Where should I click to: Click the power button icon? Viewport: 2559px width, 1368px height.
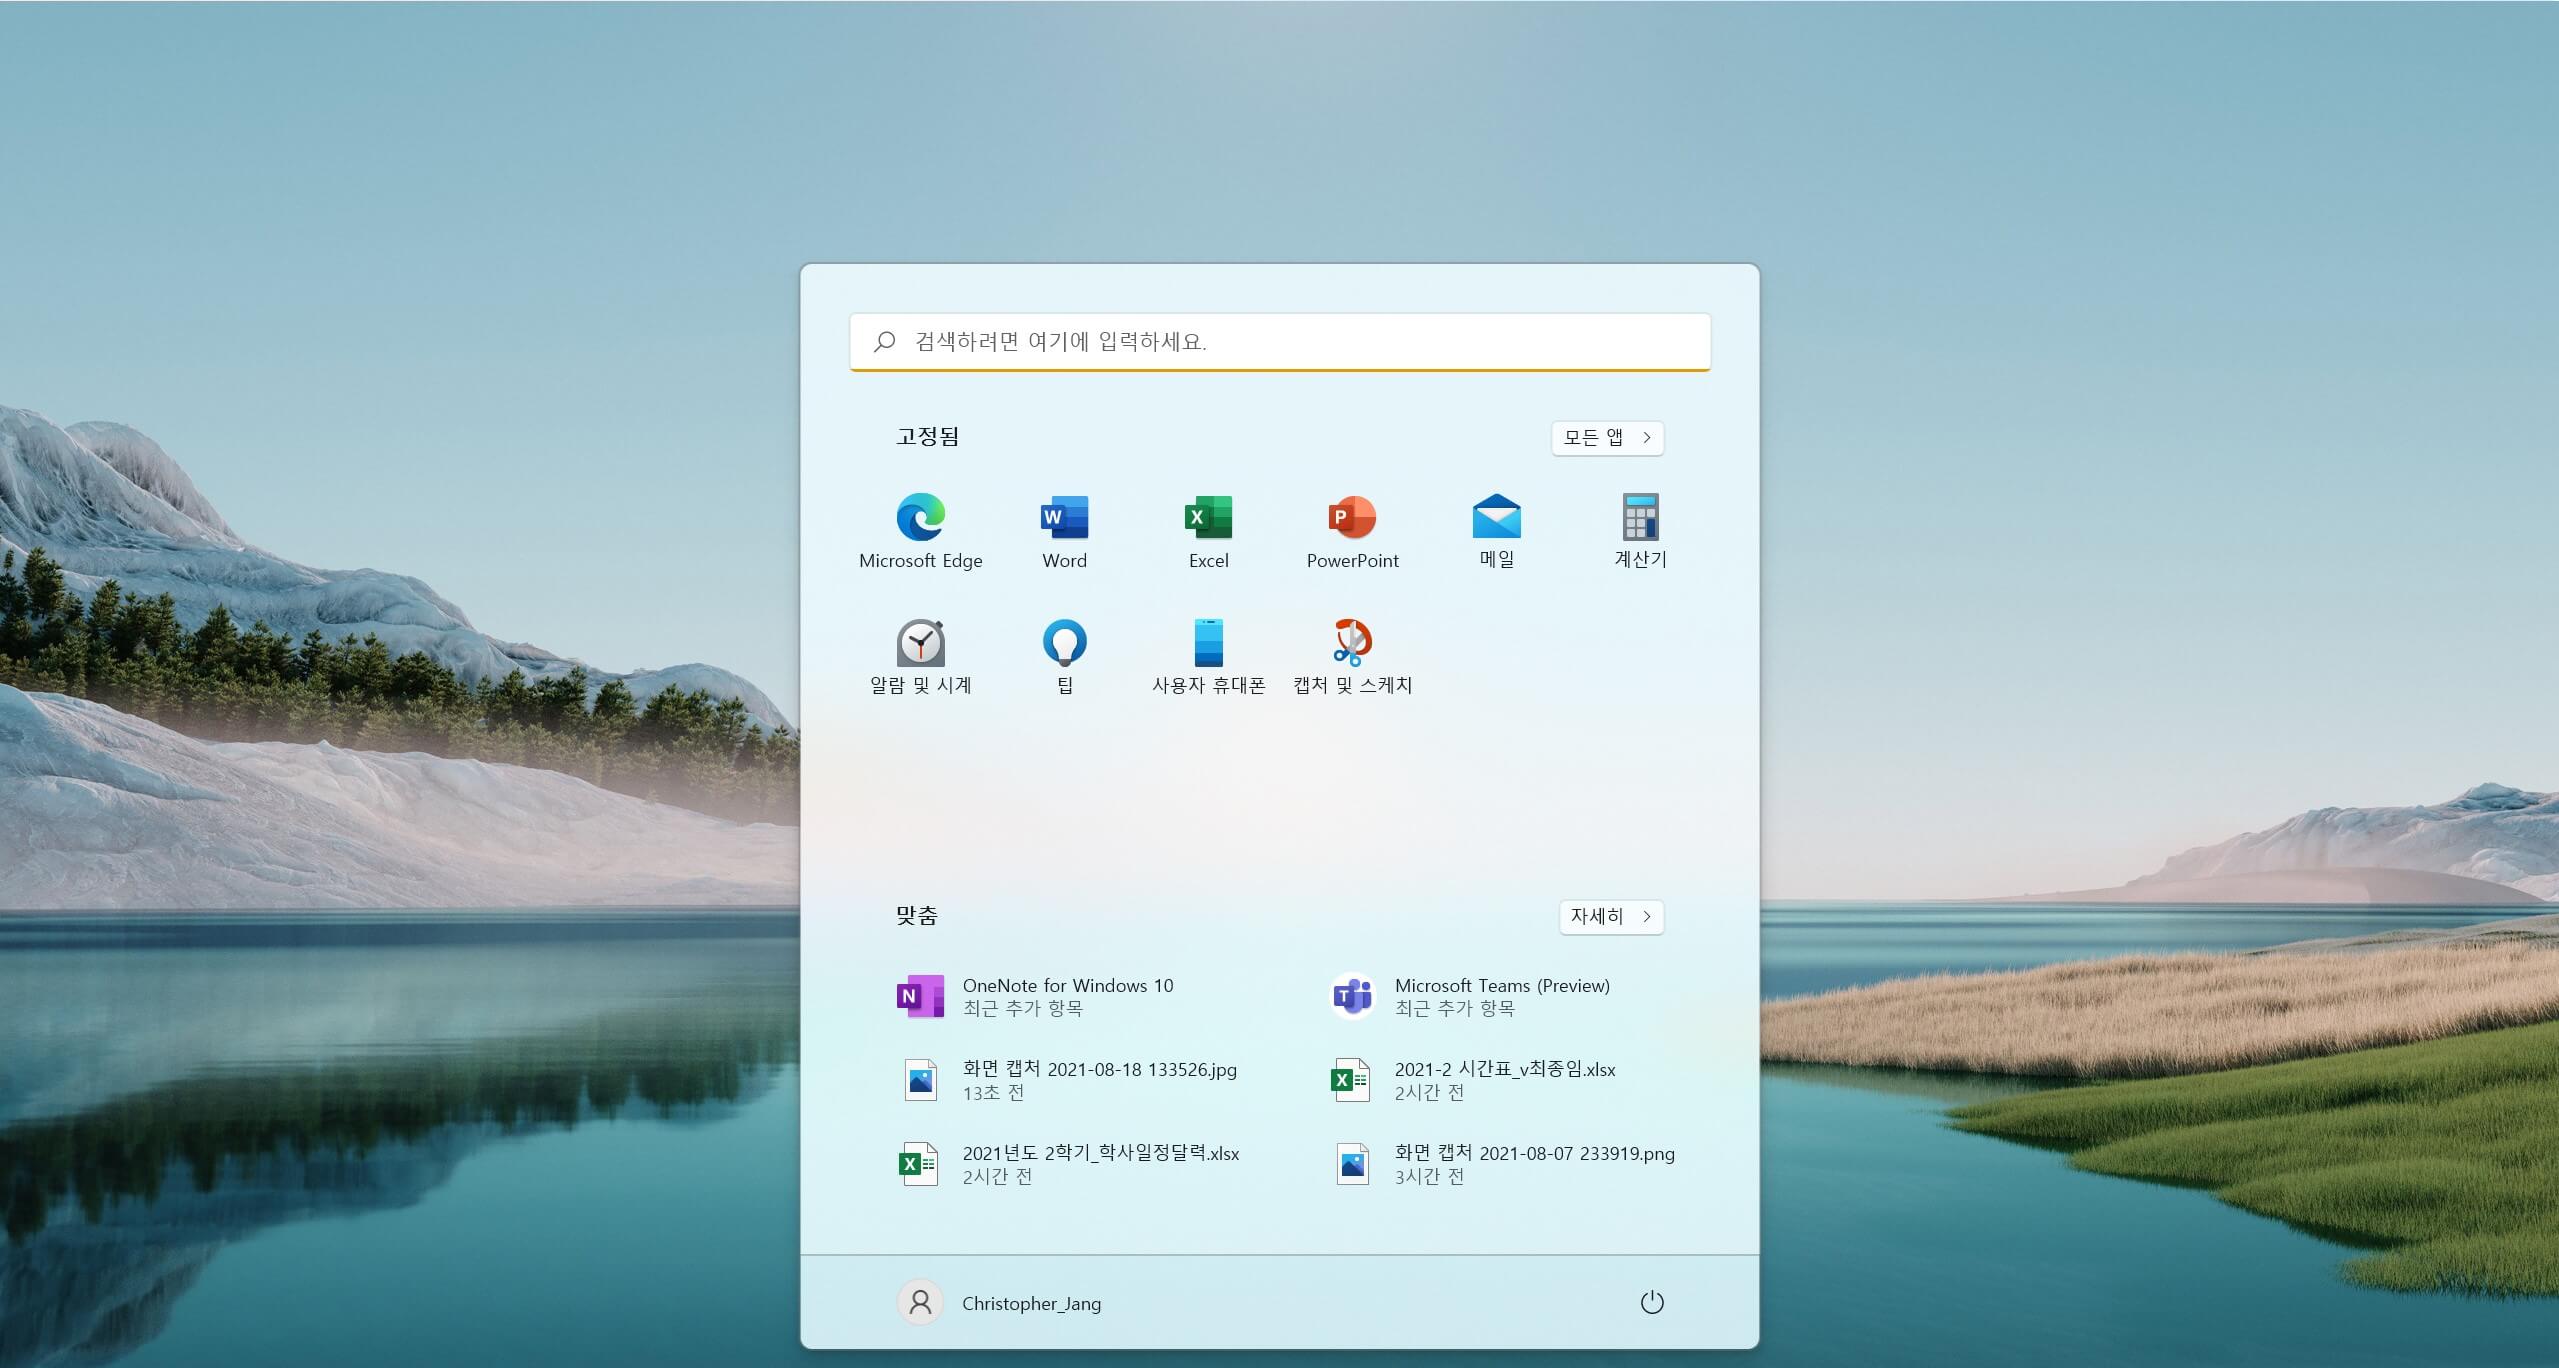tap(1651, 1302)
